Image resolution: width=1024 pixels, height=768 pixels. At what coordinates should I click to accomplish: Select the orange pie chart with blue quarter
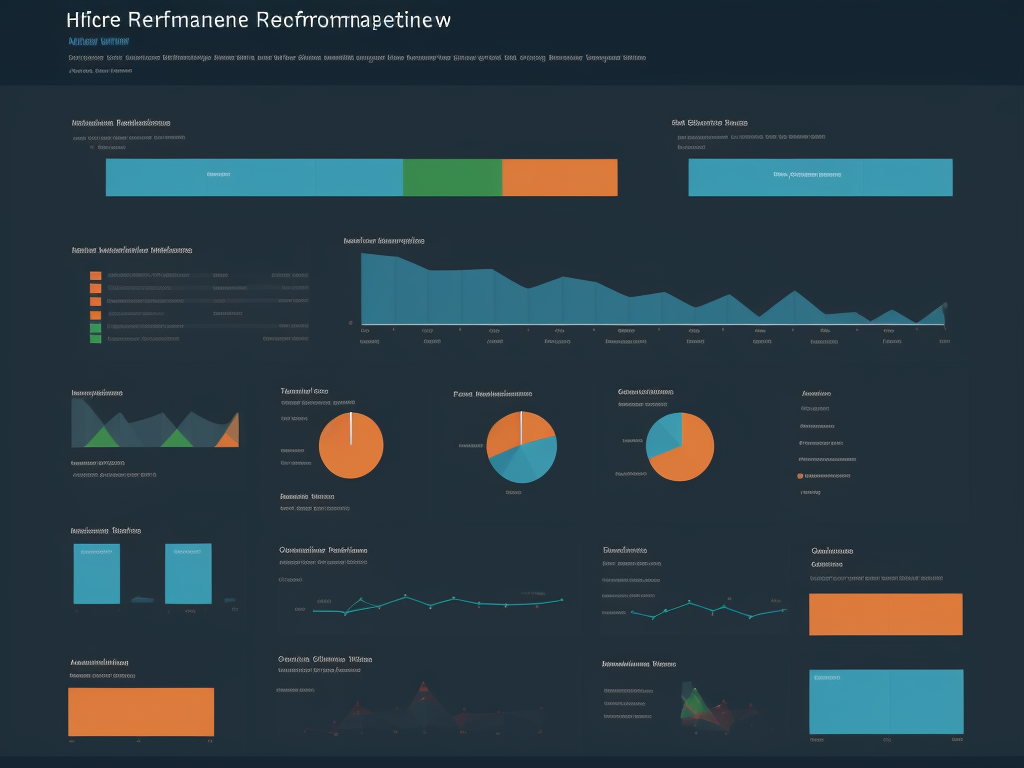(680, 446)
